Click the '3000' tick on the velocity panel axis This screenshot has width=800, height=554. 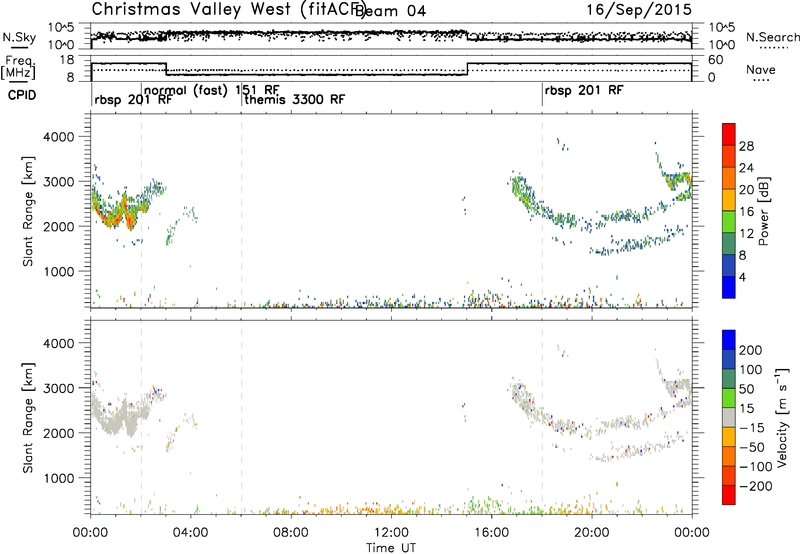pos(58,388)
